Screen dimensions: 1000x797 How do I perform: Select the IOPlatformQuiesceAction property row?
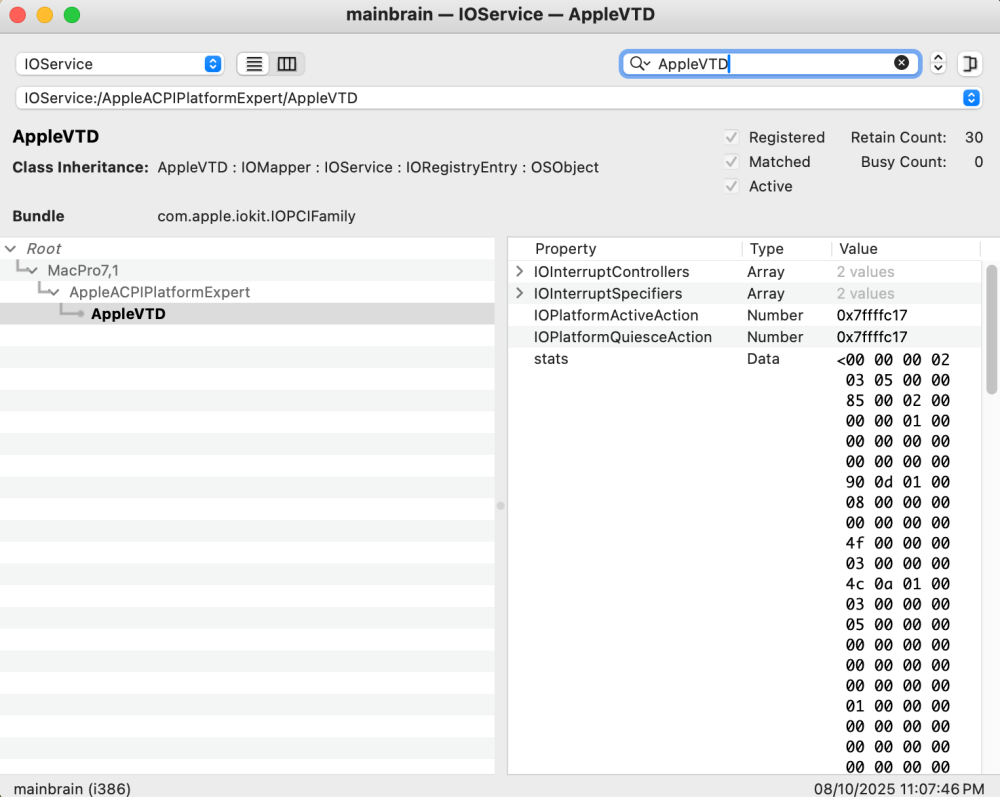744,337
